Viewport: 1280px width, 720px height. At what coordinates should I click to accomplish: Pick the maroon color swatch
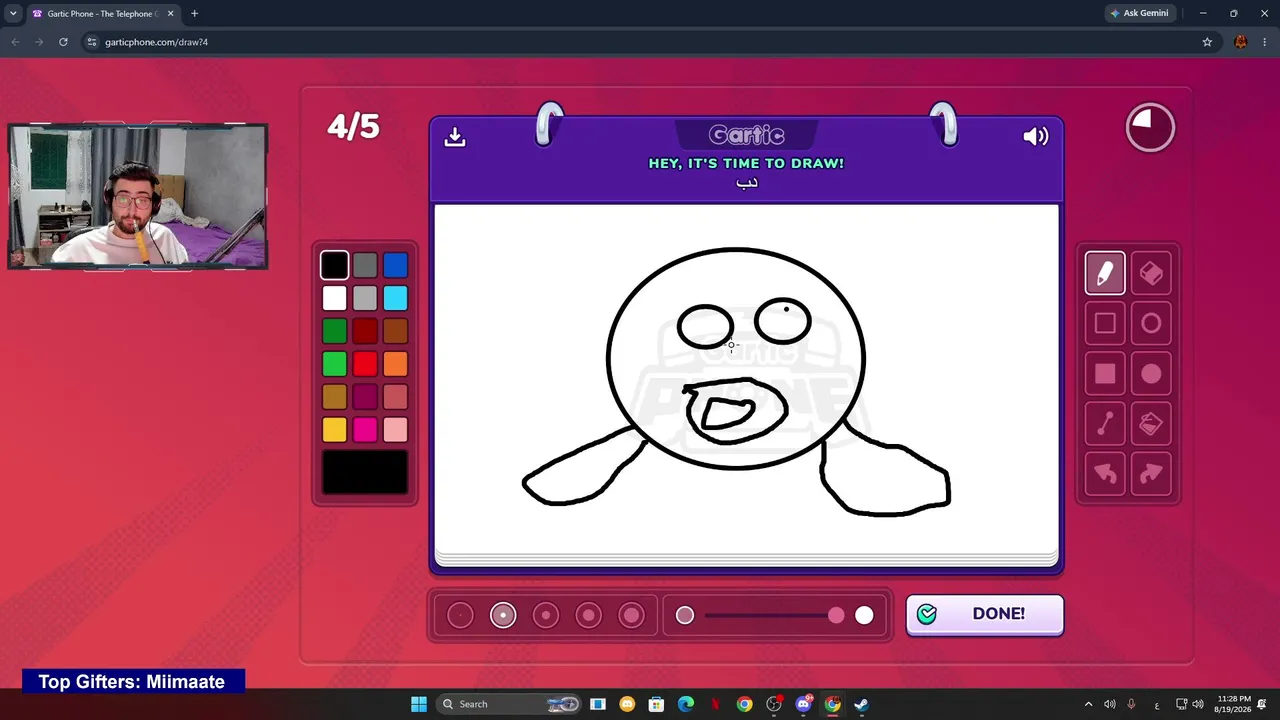tap(365, 397)
